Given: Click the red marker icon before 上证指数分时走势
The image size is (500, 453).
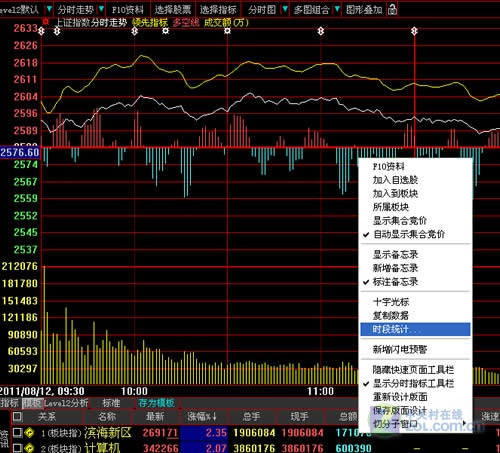Looking at the screenshot, I should [46, 22].
